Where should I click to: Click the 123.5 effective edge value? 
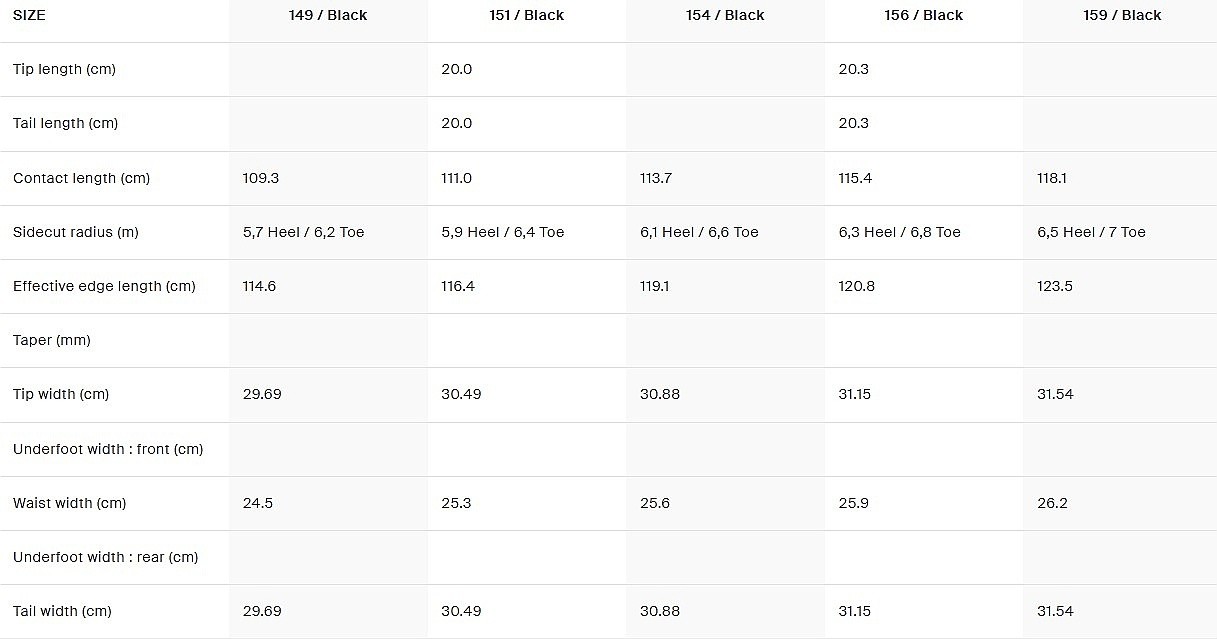1055,286
